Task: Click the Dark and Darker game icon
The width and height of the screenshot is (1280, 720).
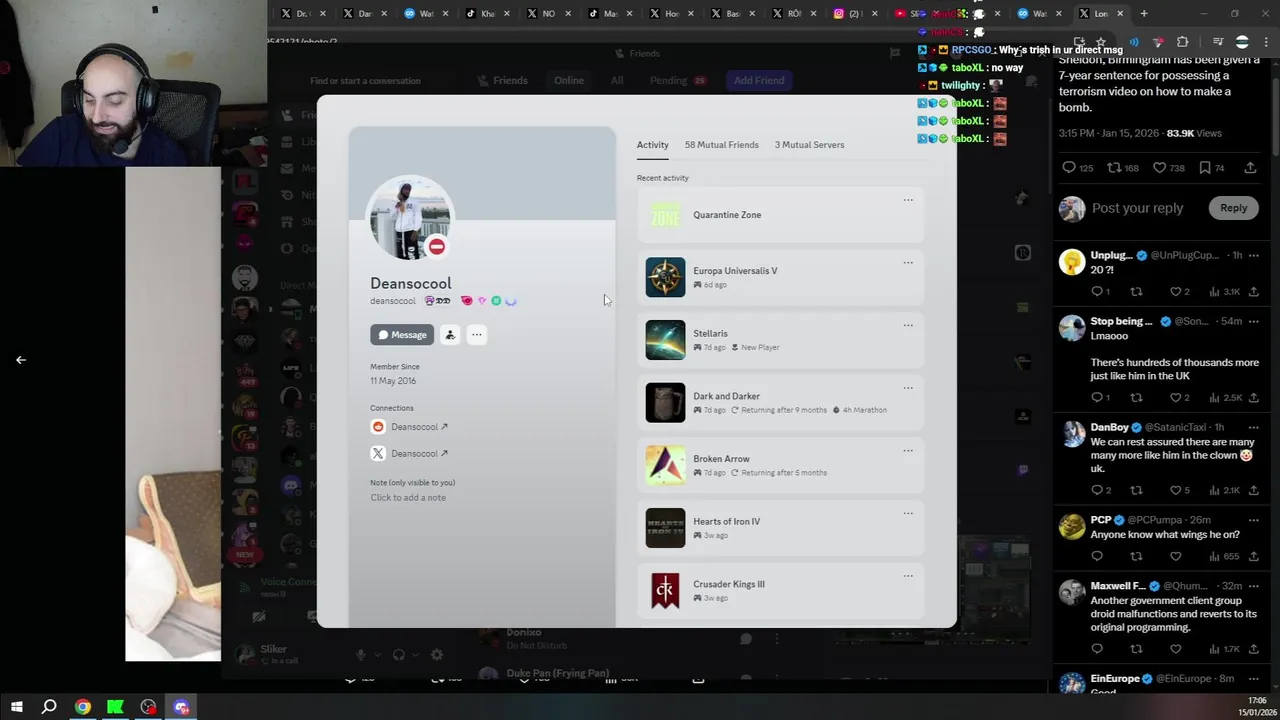Action: (x=665, y=403)
